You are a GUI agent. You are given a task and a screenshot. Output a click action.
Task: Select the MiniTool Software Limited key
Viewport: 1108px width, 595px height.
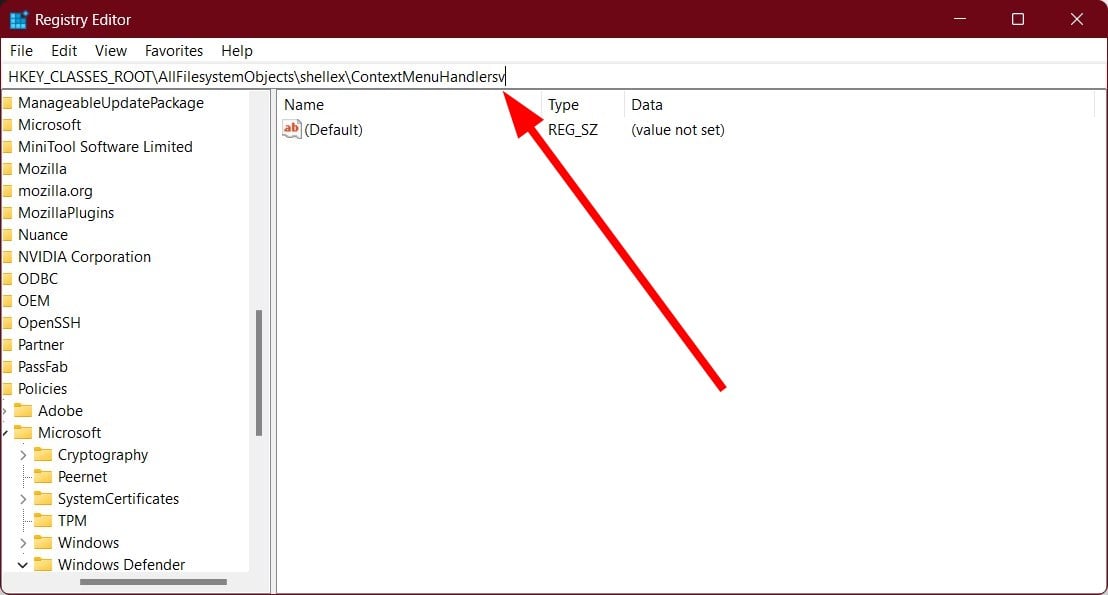point(105,147)
